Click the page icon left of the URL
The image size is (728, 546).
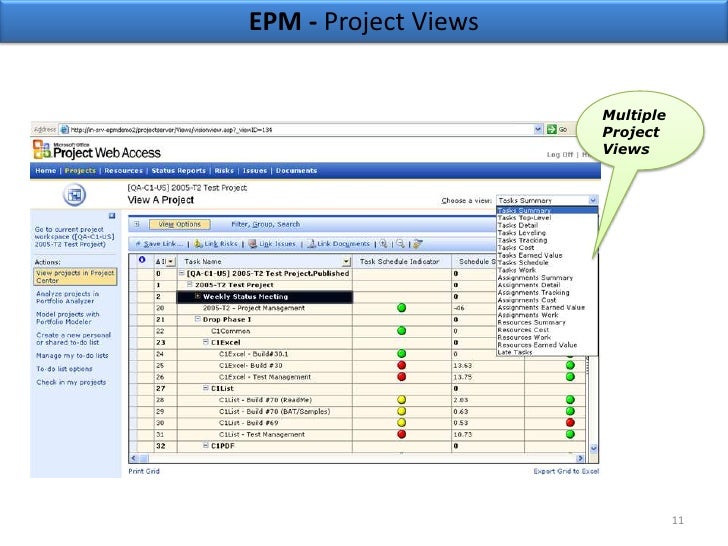[x=65, y=130]
